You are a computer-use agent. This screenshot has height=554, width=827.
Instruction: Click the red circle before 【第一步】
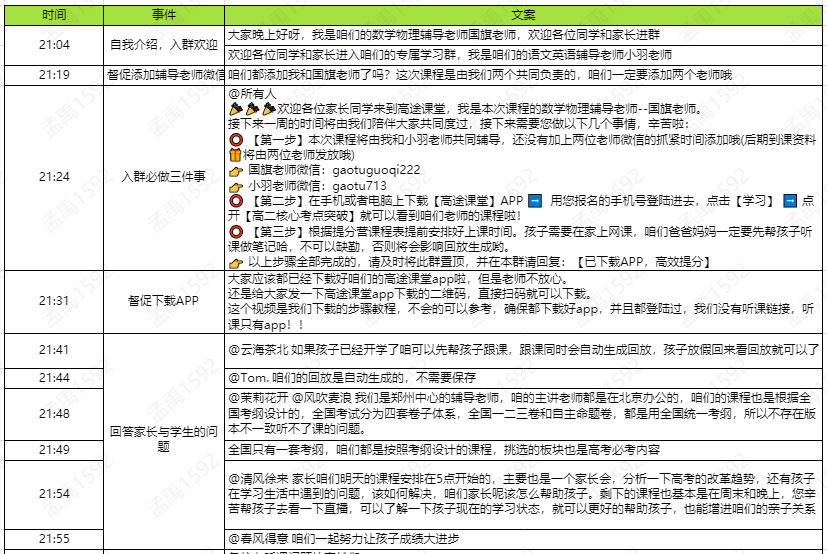tap(236, 140)
